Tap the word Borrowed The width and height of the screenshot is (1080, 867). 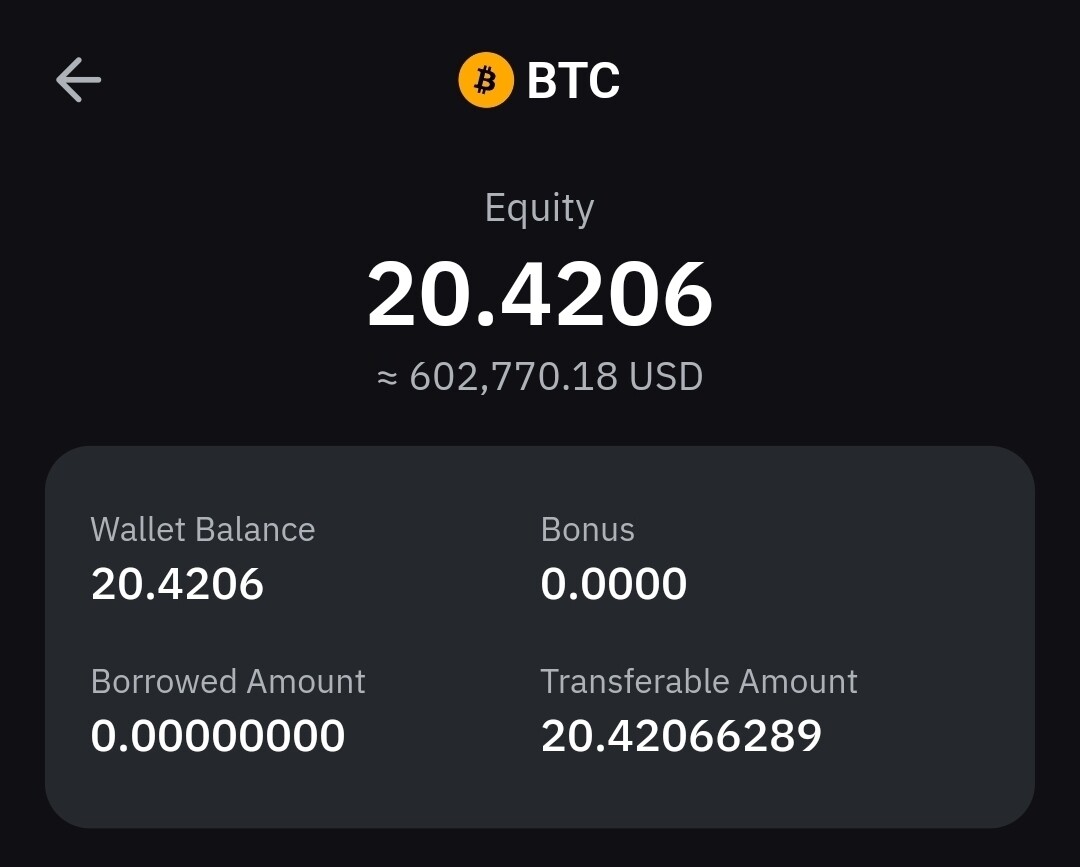(163, 681)
